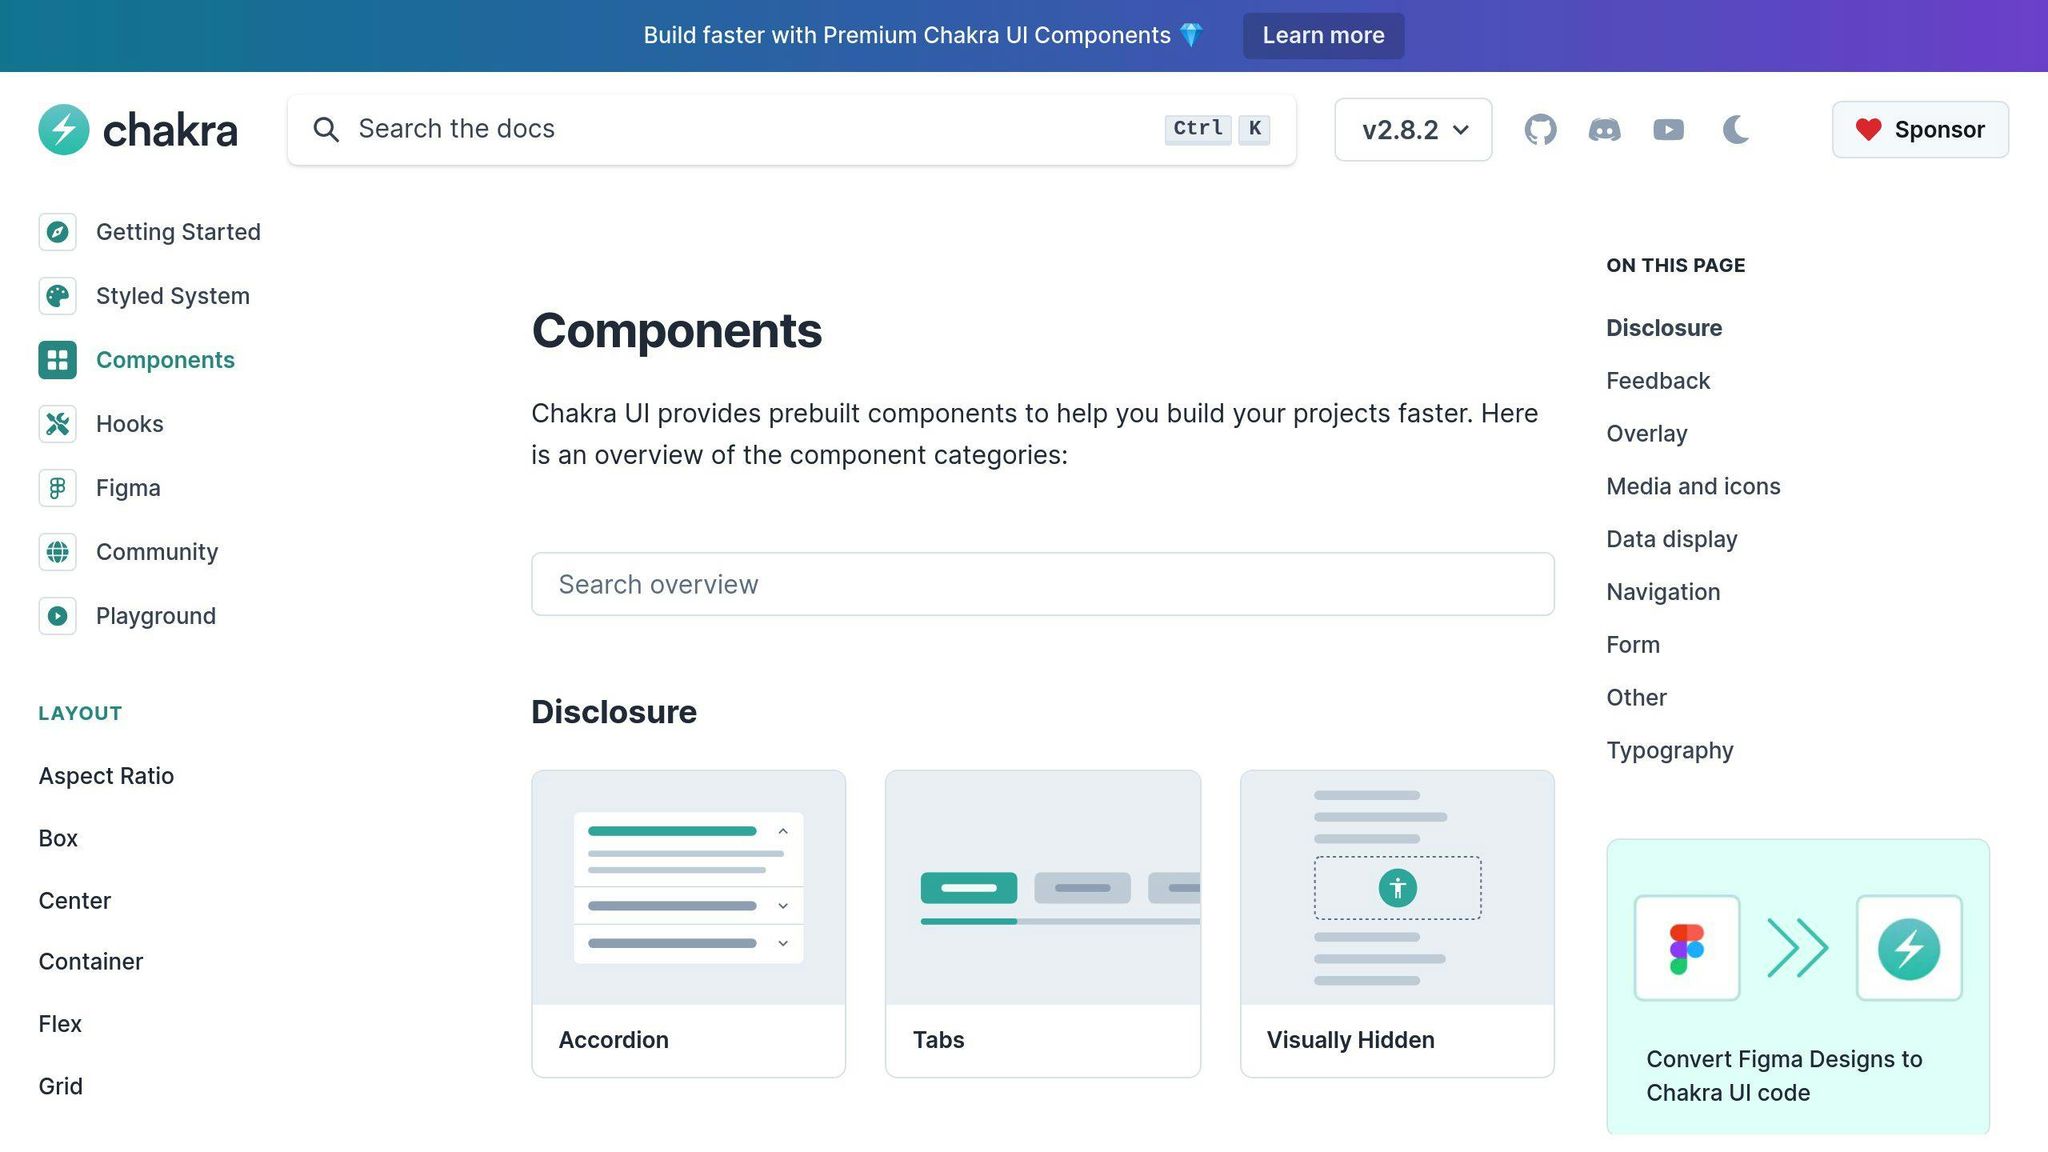Jump to Feedback section
This screenshot has width=2048, height=1152.
pyautogui.click(x=1658, y=381)
